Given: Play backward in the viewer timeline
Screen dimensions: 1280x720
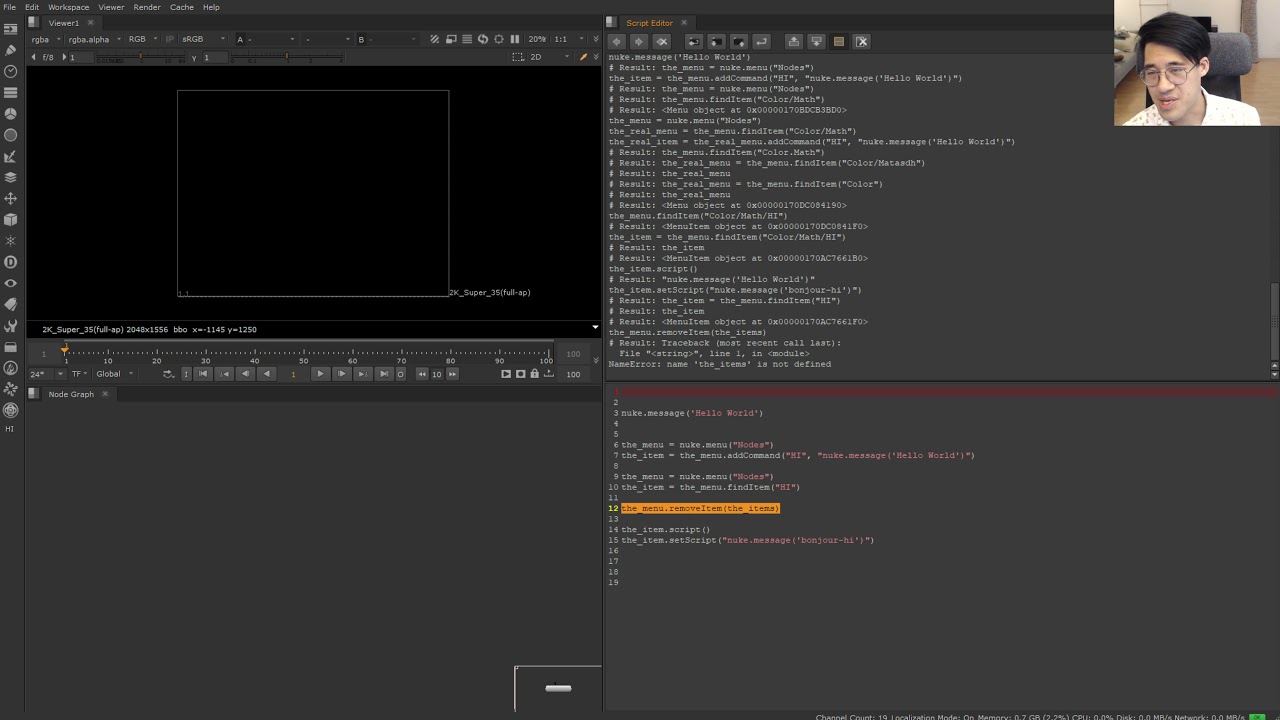Looking at the screenshot, I should (x=266, y=374).
